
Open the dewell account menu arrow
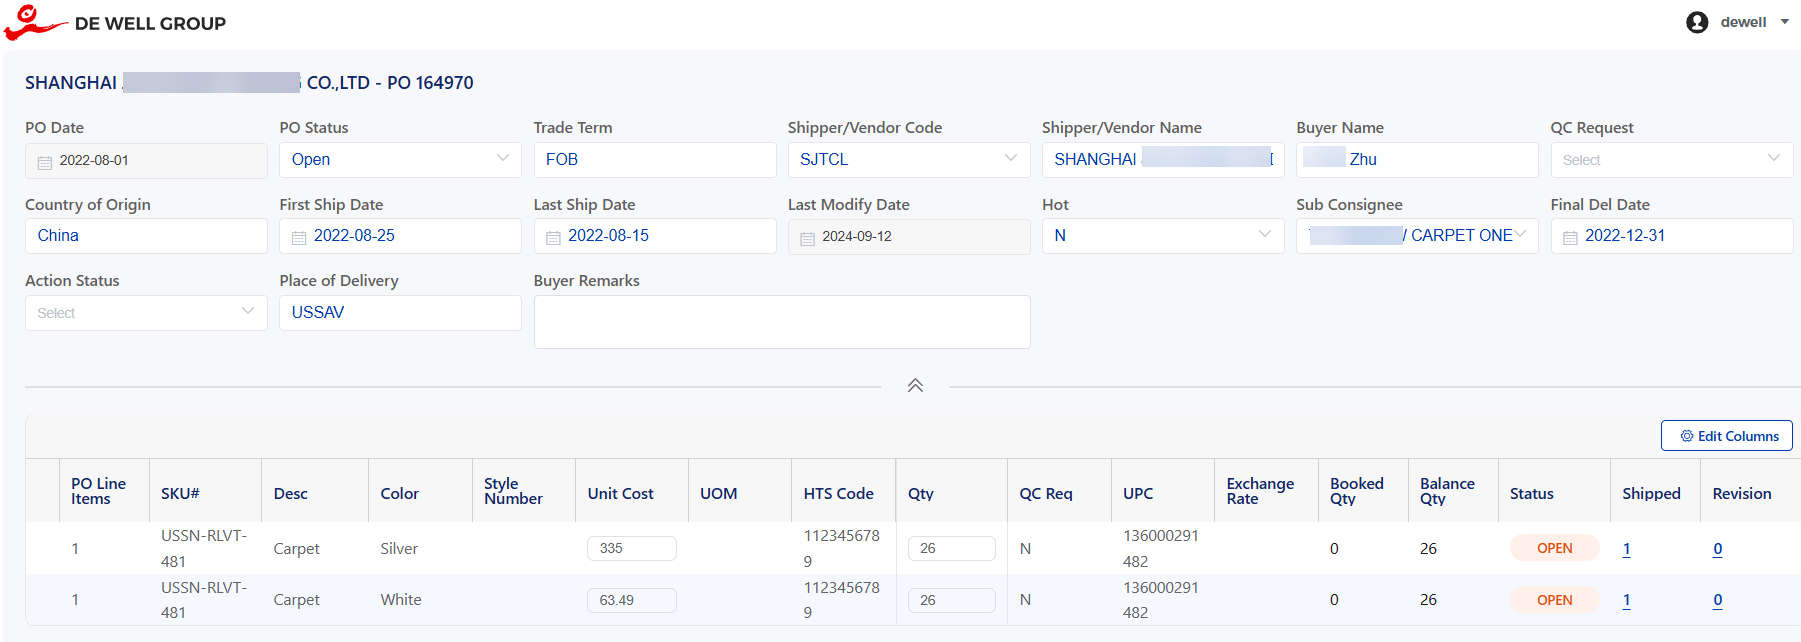(1785, 22)
